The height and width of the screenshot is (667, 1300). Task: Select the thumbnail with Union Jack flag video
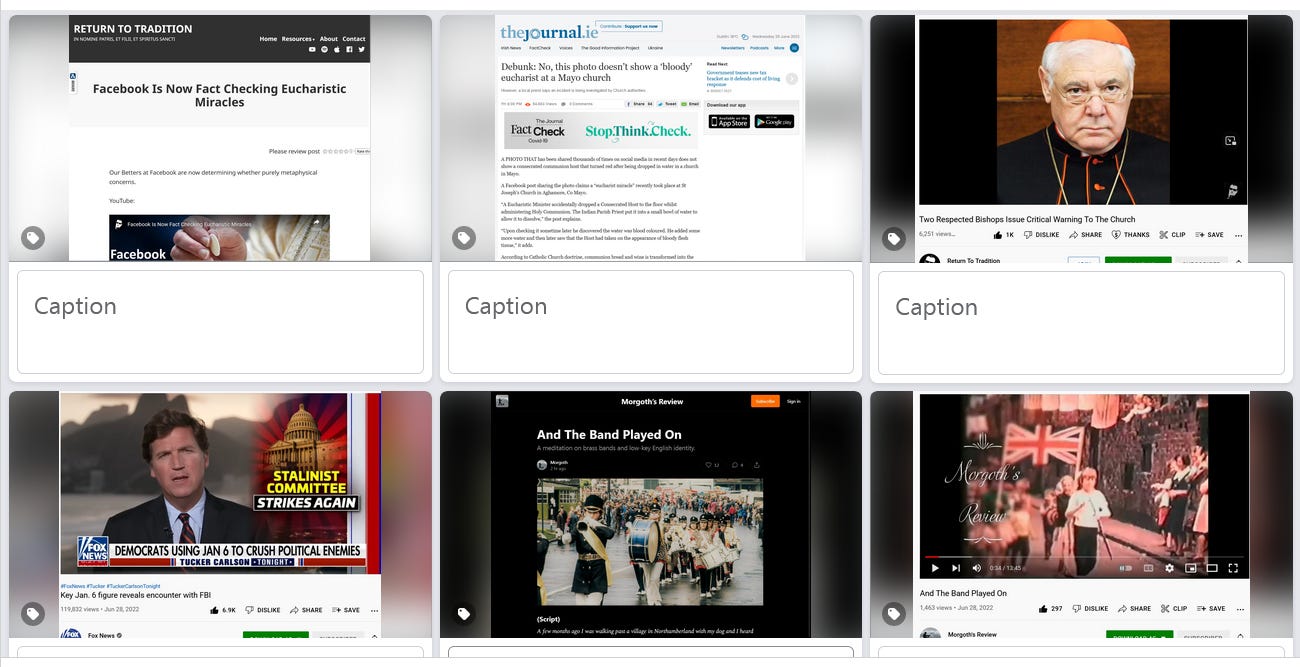(1081, 514)
